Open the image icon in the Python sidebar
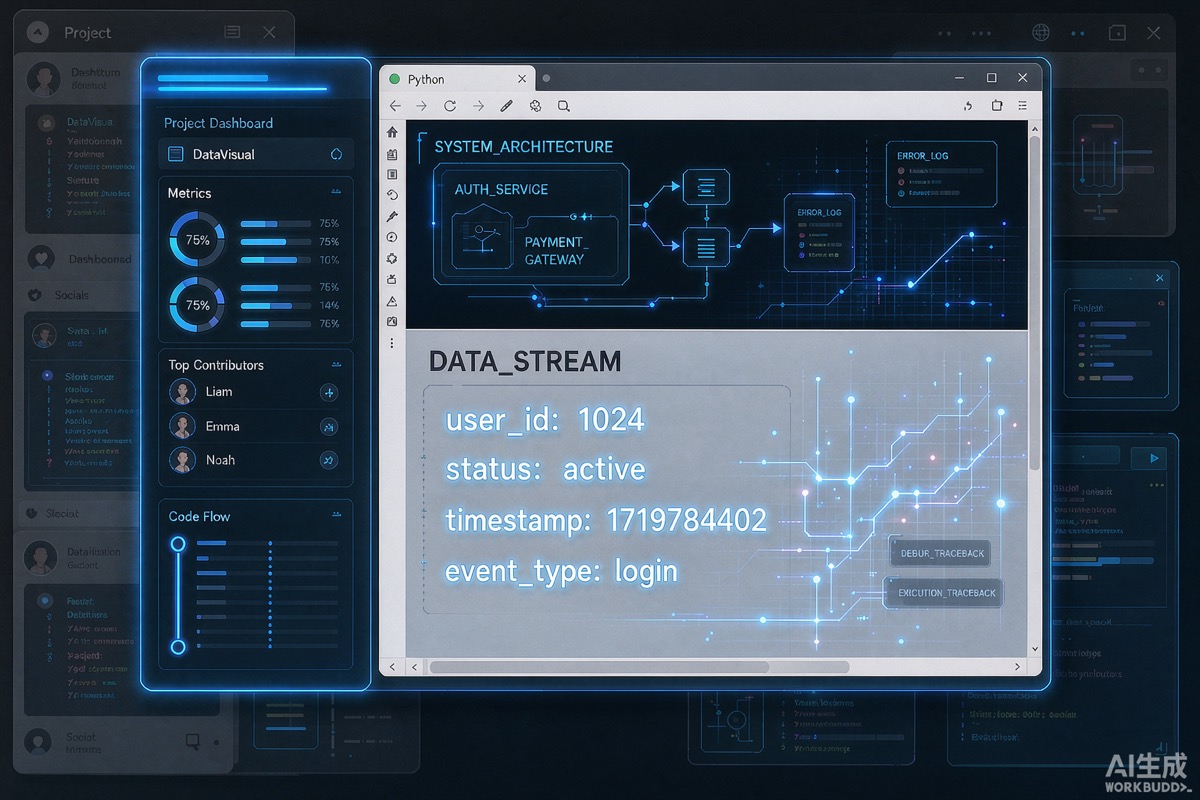 [392, 321]
